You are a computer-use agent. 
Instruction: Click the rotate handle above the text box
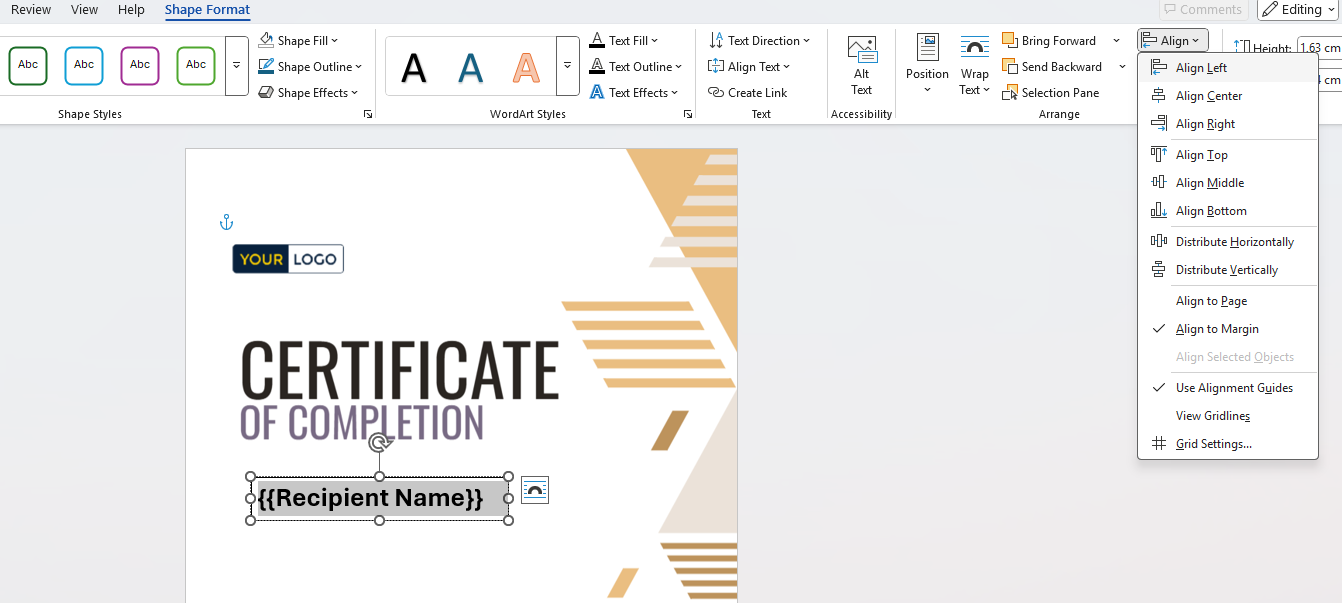point(379,442)
